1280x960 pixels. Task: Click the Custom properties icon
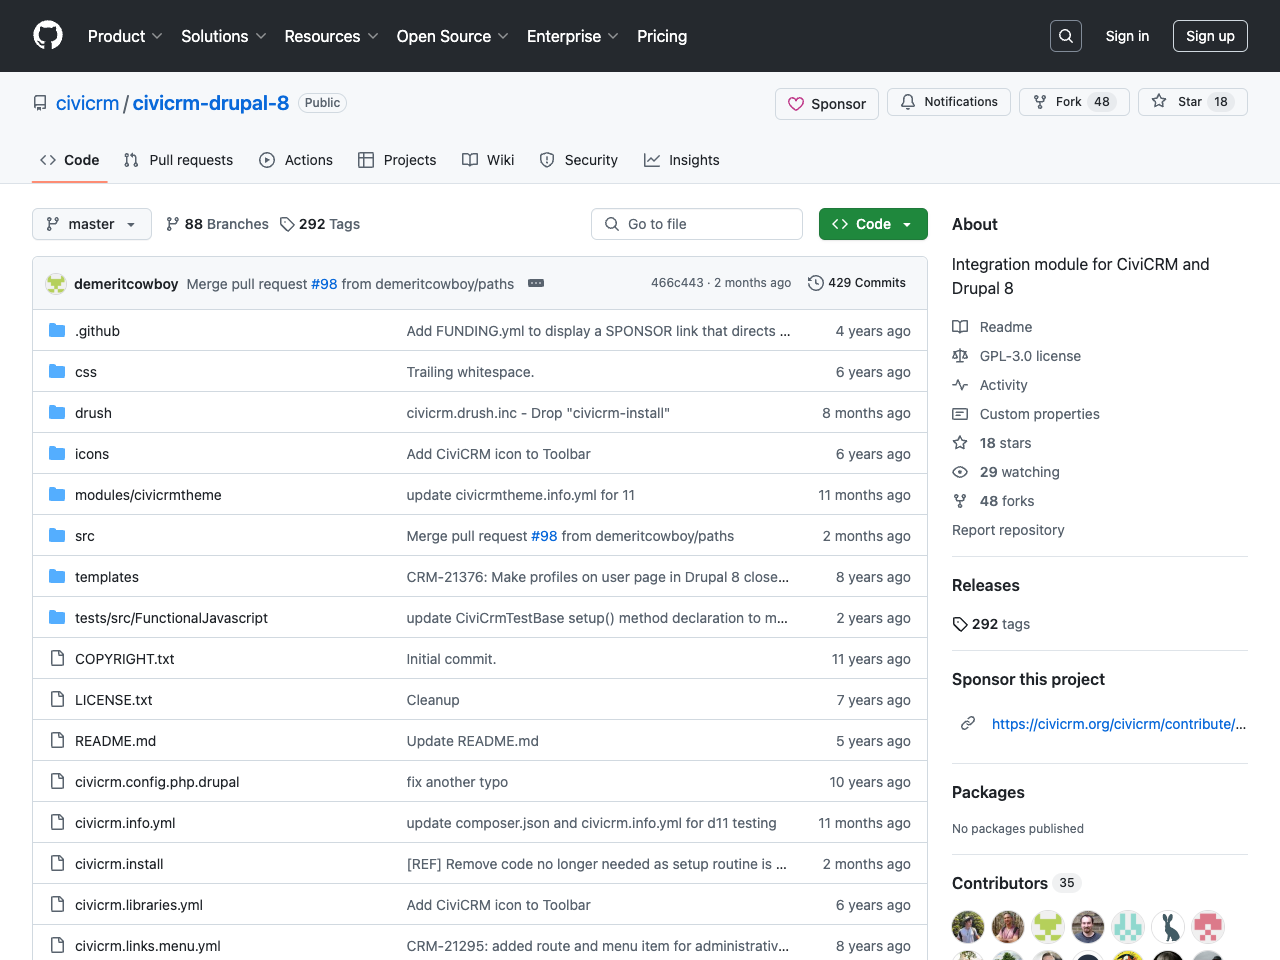tap(960, 414)
